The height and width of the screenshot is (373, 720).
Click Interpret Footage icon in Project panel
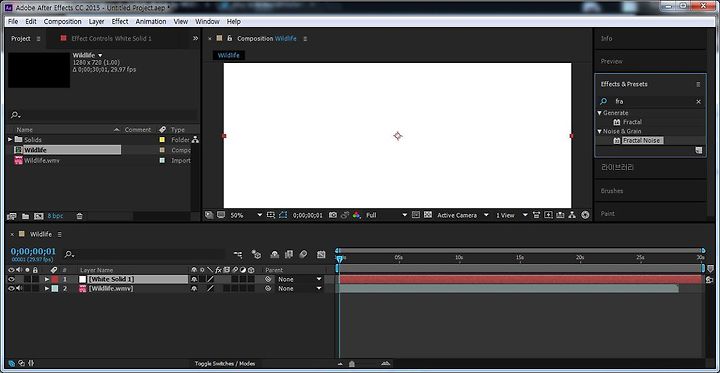[11, 216]
